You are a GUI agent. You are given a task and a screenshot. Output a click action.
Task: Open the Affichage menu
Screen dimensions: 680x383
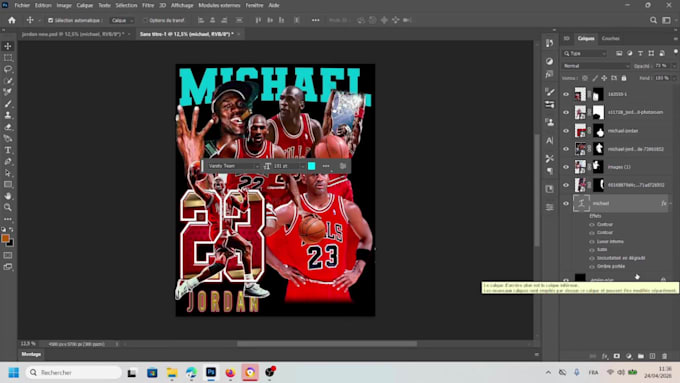(x=182, y=5)
